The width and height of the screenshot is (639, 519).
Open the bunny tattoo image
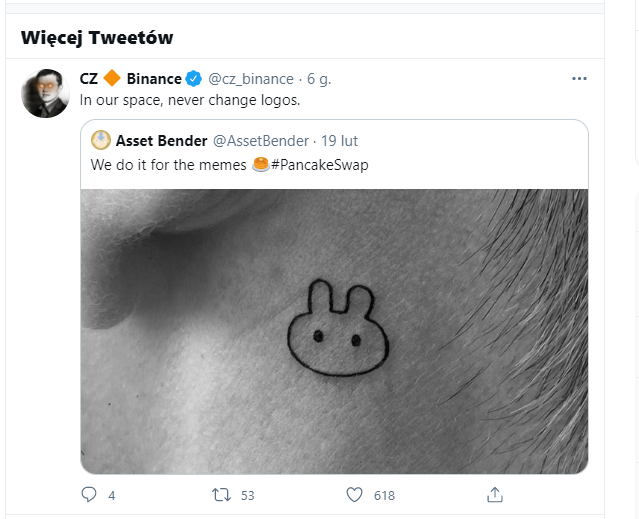click(x=334, y=331)
